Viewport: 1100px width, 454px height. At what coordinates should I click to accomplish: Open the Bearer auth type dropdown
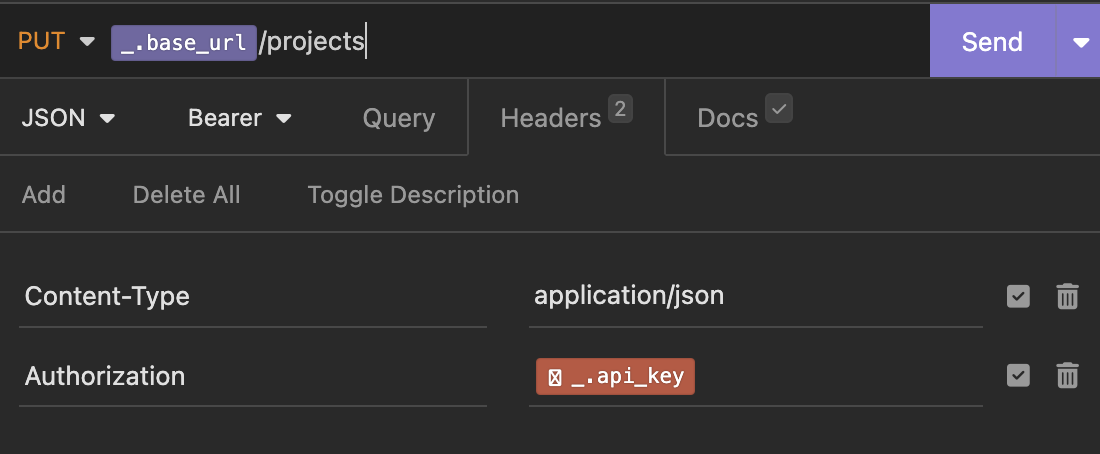click(x=239, y=118)
